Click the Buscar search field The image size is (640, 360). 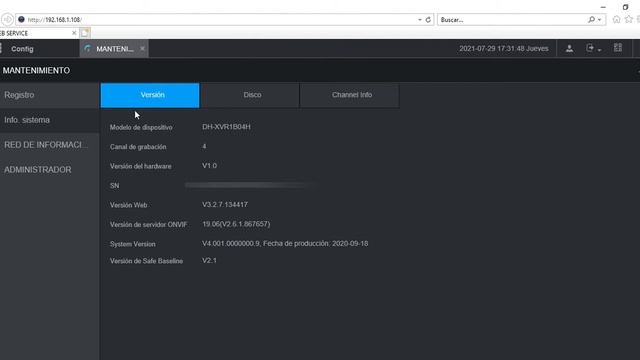[x=512, y=20]
